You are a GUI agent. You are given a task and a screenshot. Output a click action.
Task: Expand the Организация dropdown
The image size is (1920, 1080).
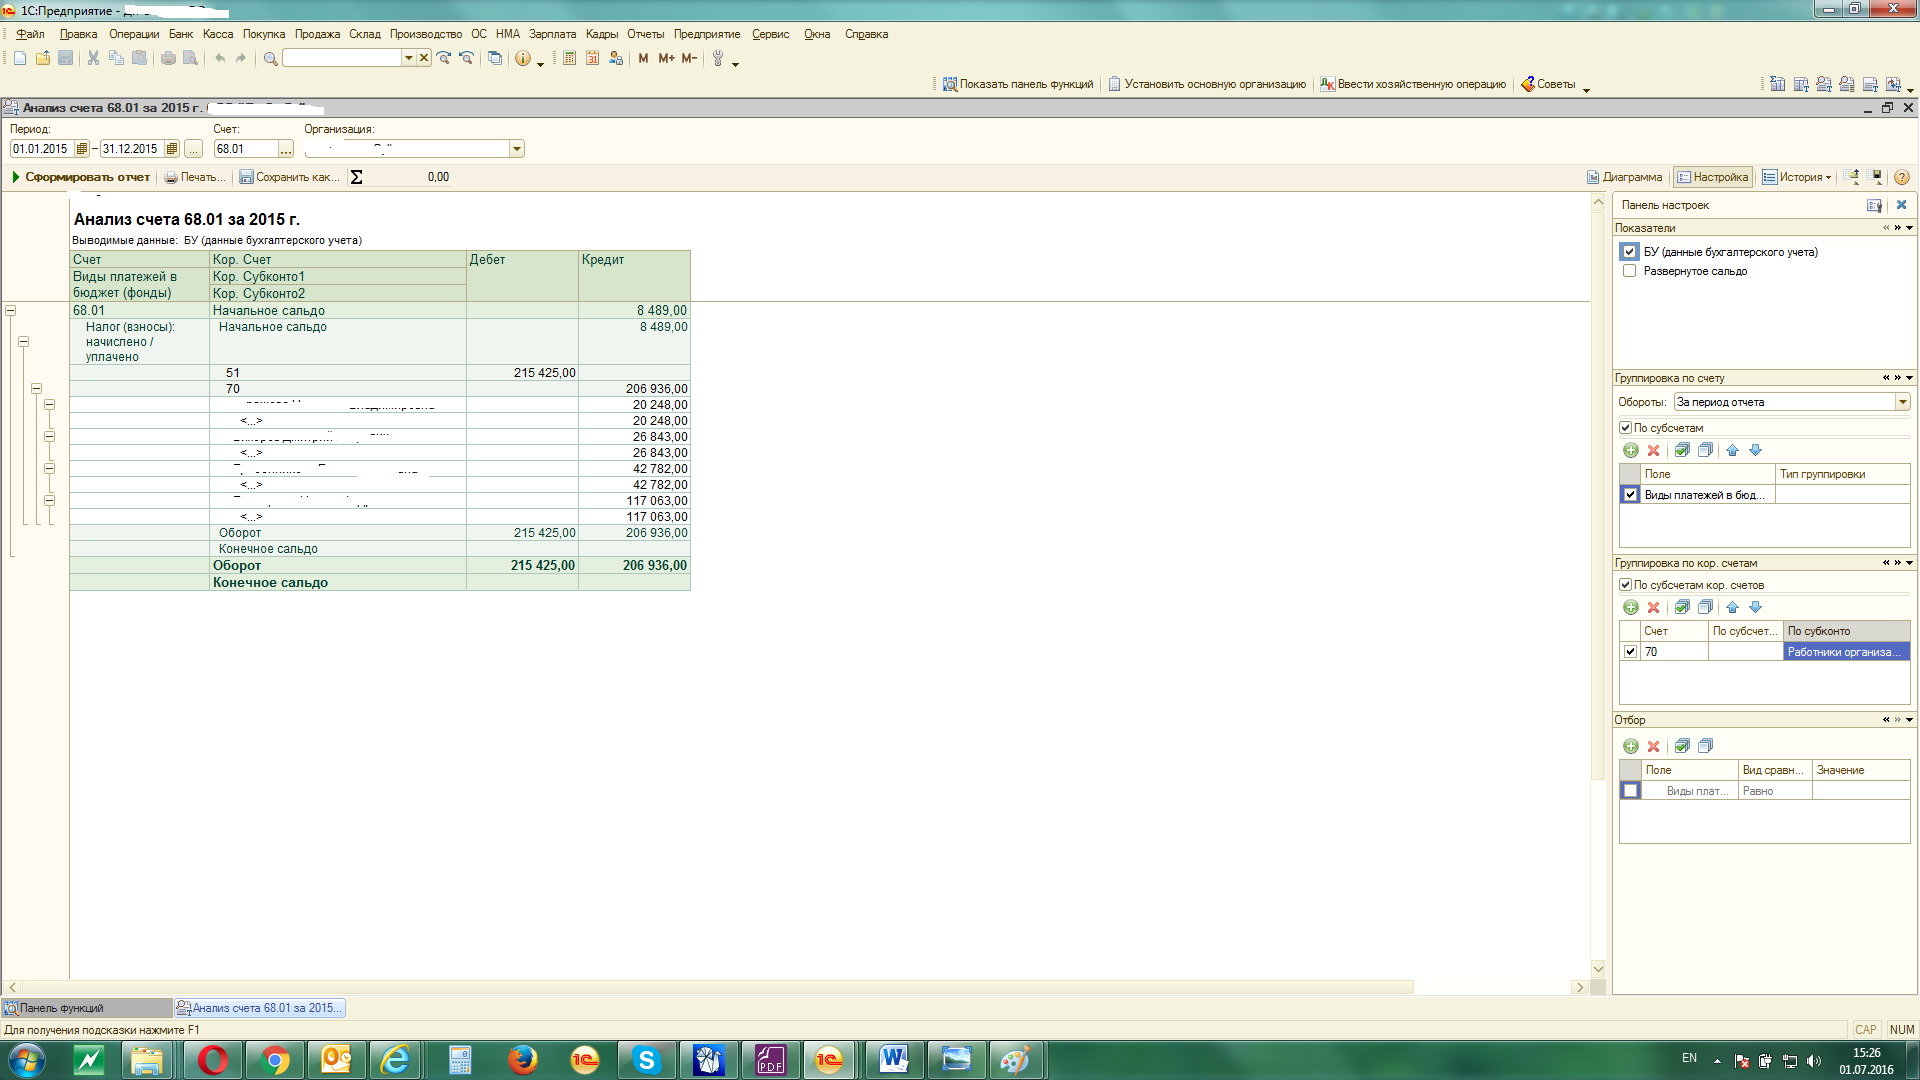(x=516, y=149)
